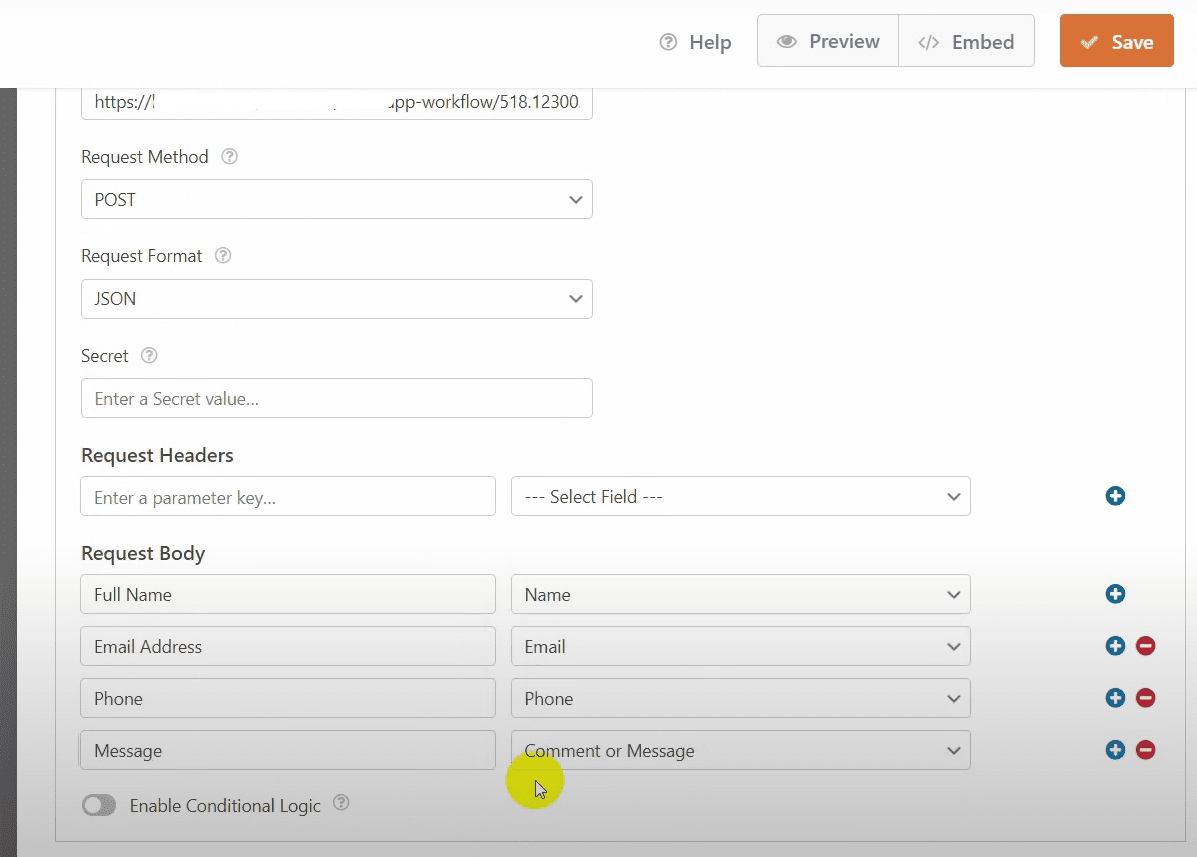Add a row after Email Address
The width and height of the screenshot is (1197, 857).
(x=1115, y=646)
